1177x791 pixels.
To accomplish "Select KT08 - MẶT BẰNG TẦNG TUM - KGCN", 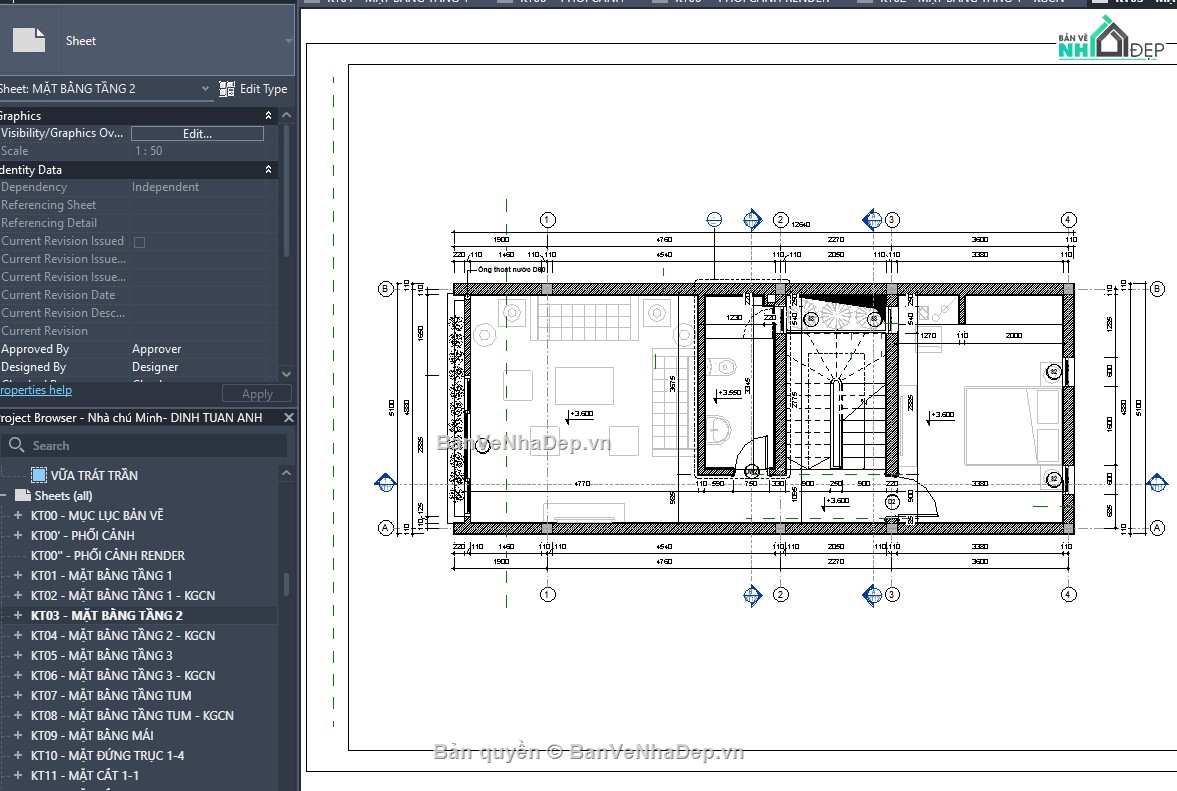I will click(132, 715).
